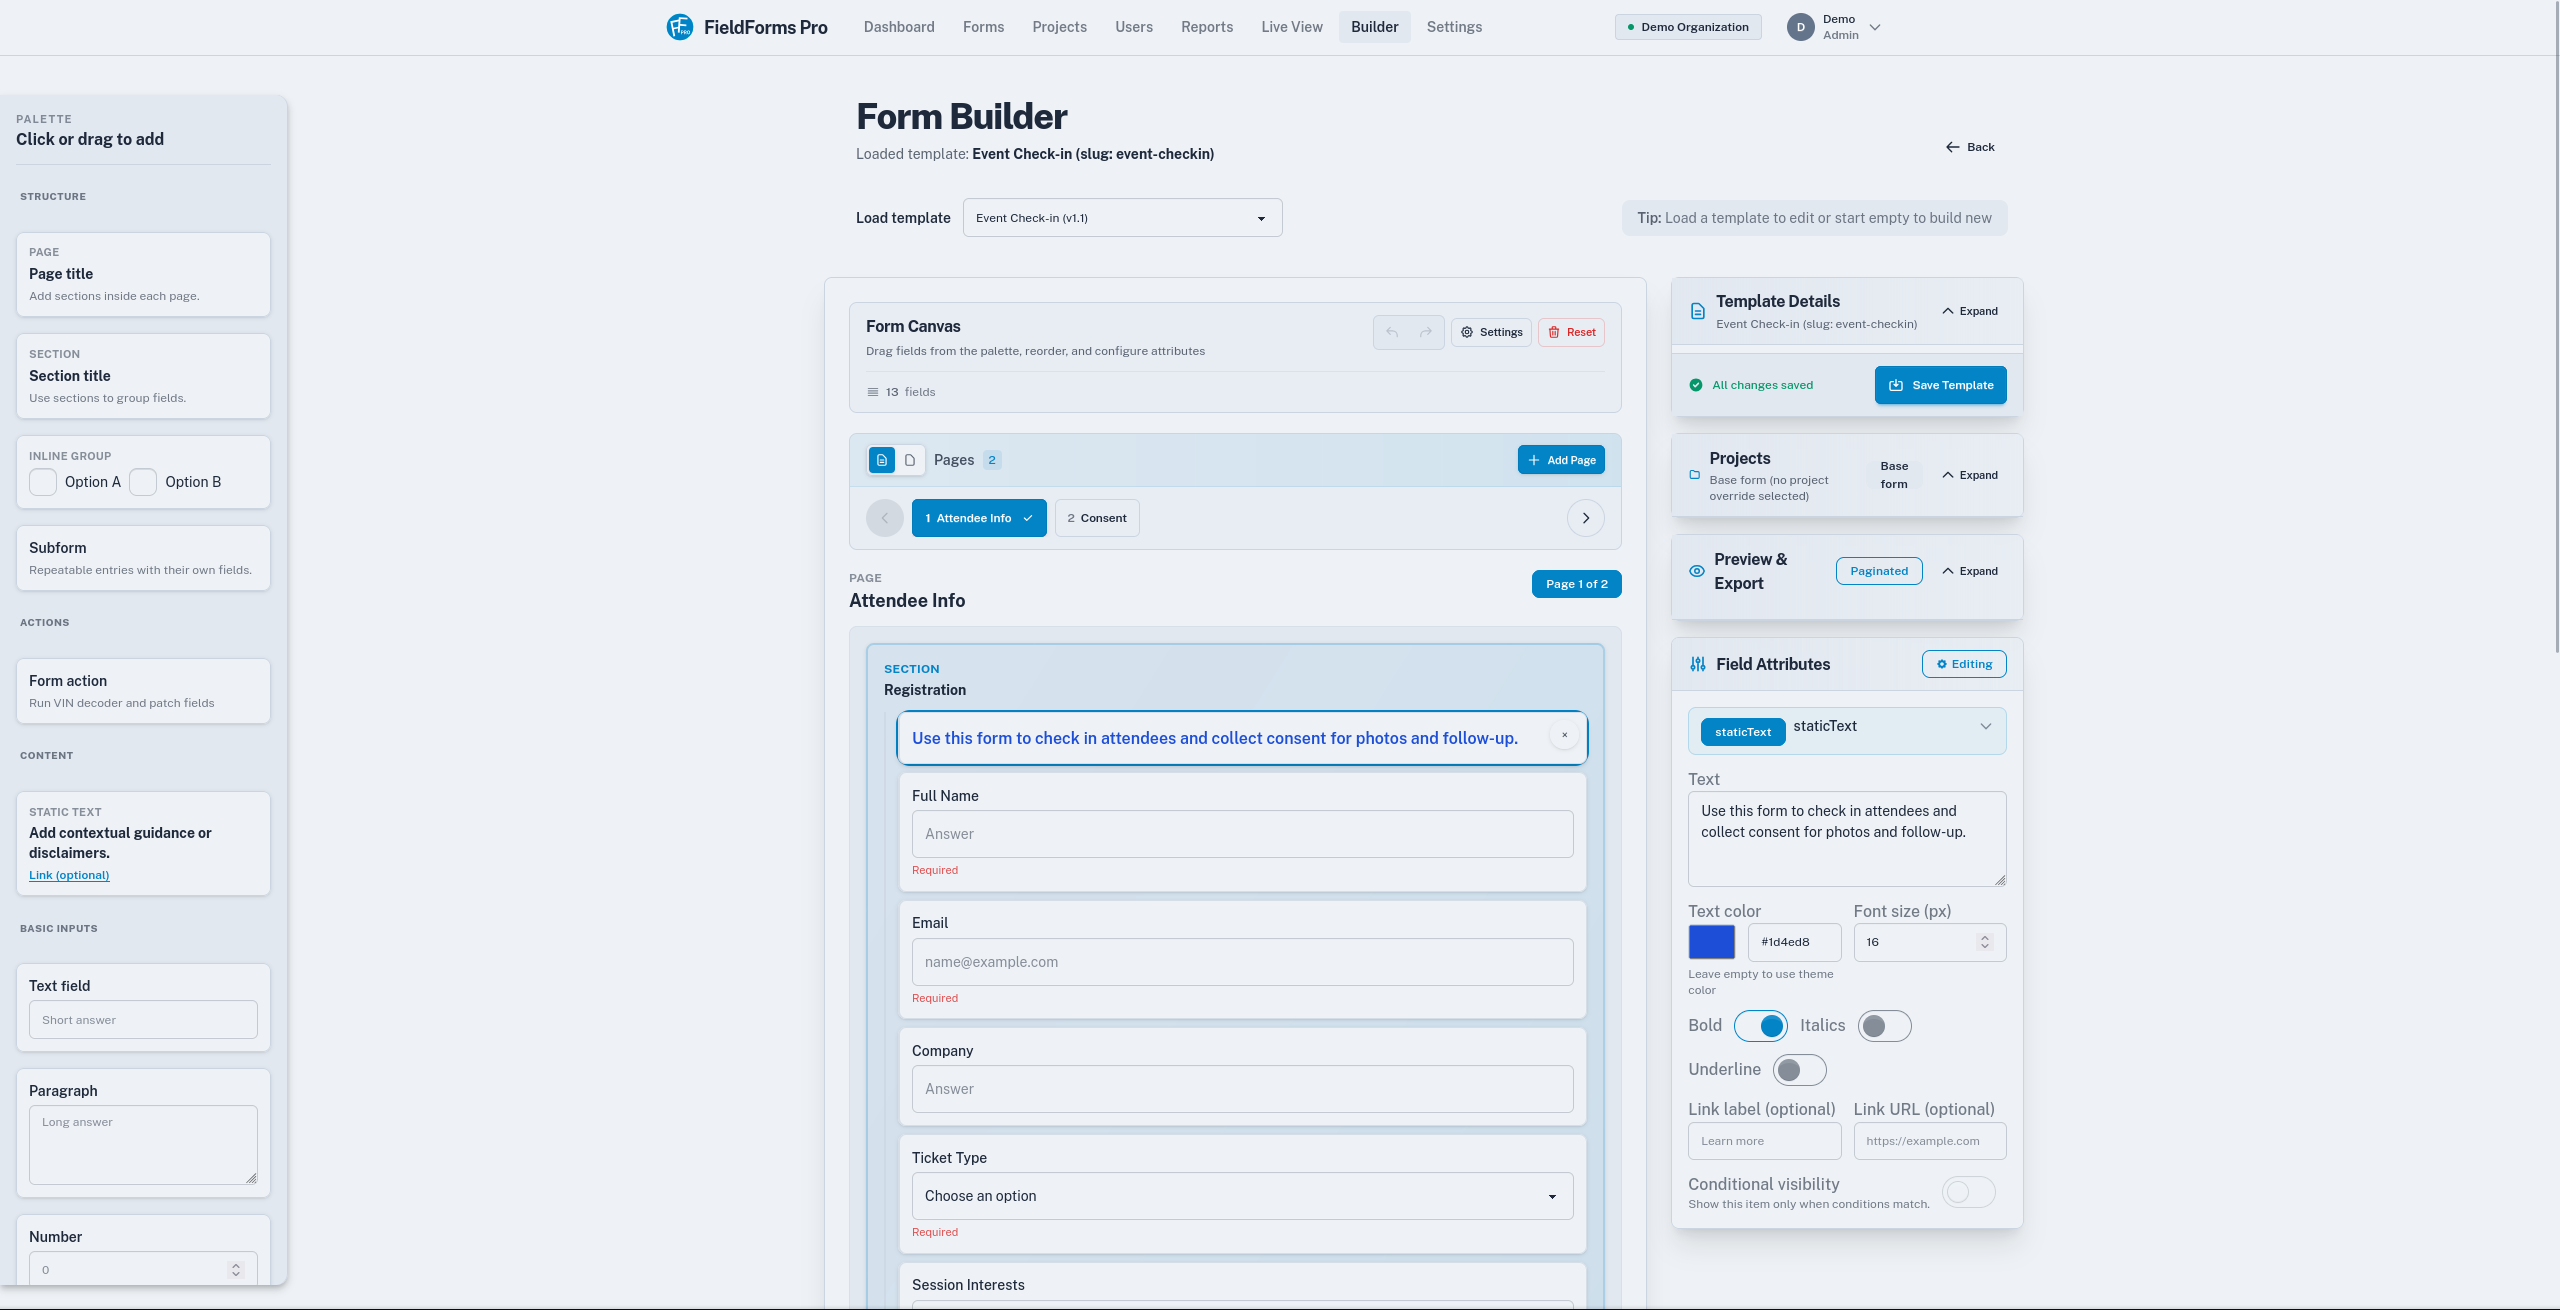Click the redo arrow in Form Canvas
The height and width of the screenshot is (1310, 2560).
1426,332
